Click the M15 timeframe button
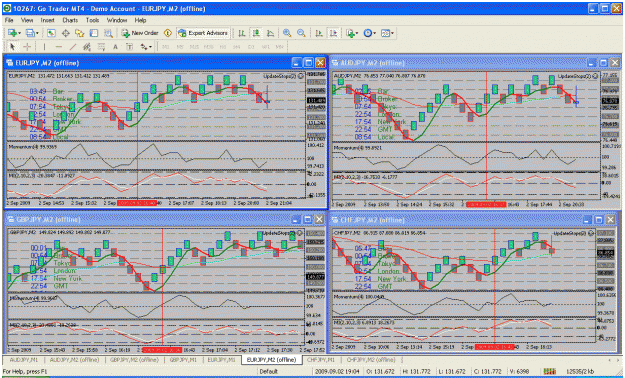Image resolution: width=625 pixels, height=378 pixels. [x=194, y=47]
